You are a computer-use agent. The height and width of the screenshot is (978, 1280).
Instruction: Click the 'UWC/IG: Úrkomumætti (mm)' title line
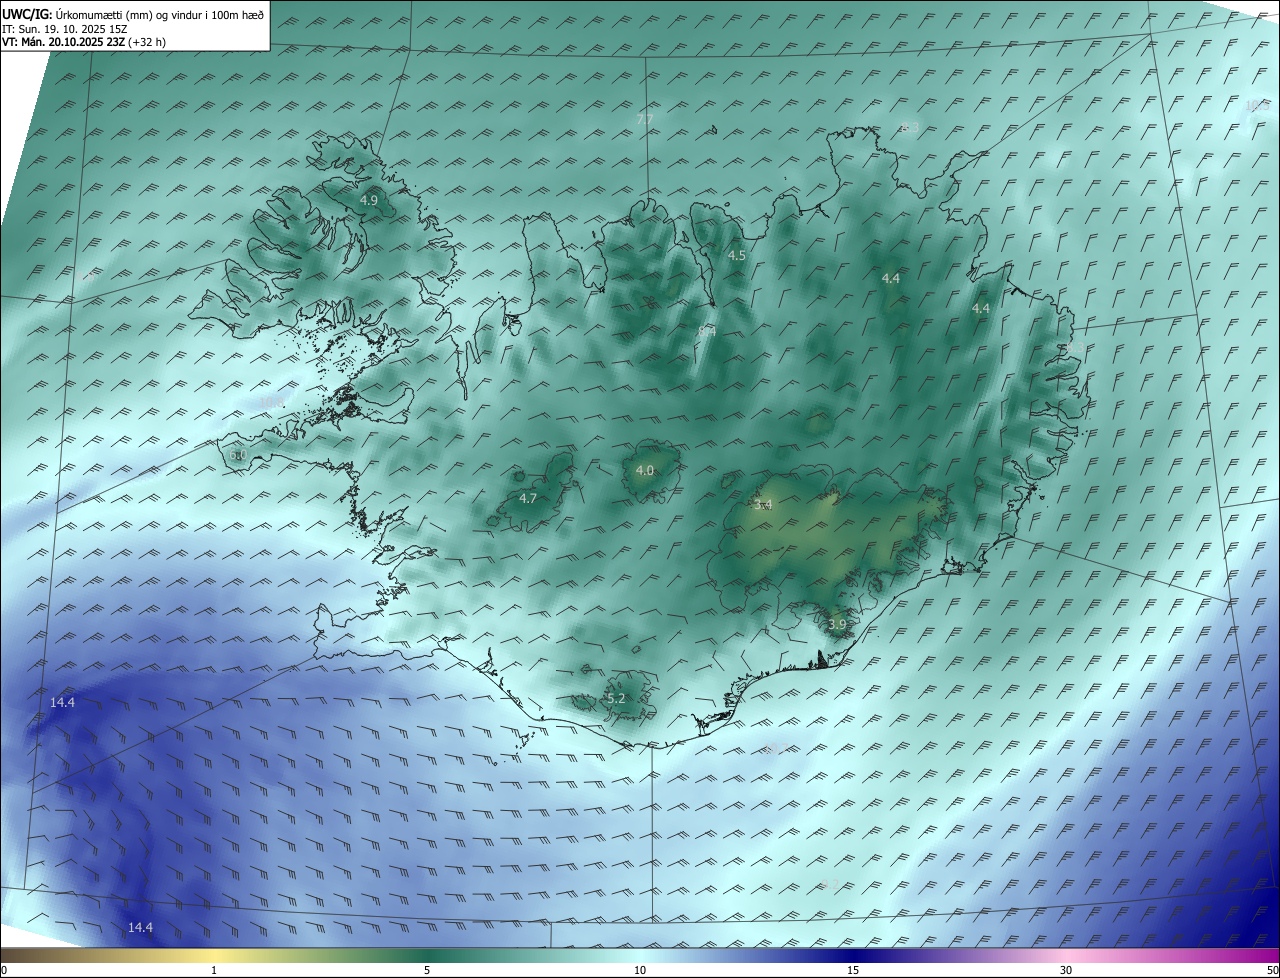(133, 14)
